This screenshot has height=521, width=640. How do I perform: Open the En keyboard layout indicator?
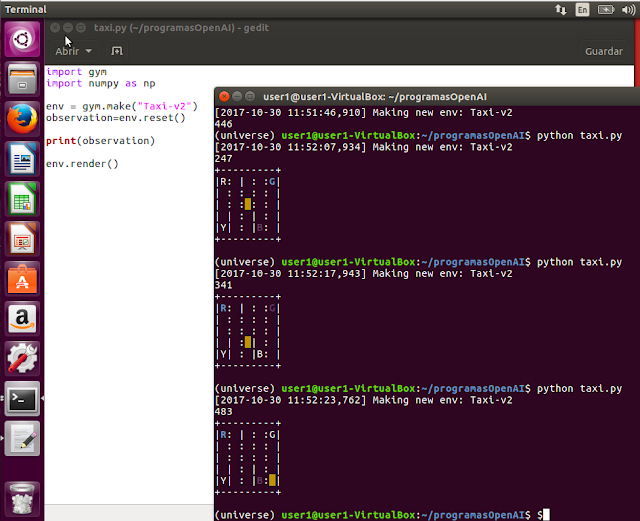point(582,9)
